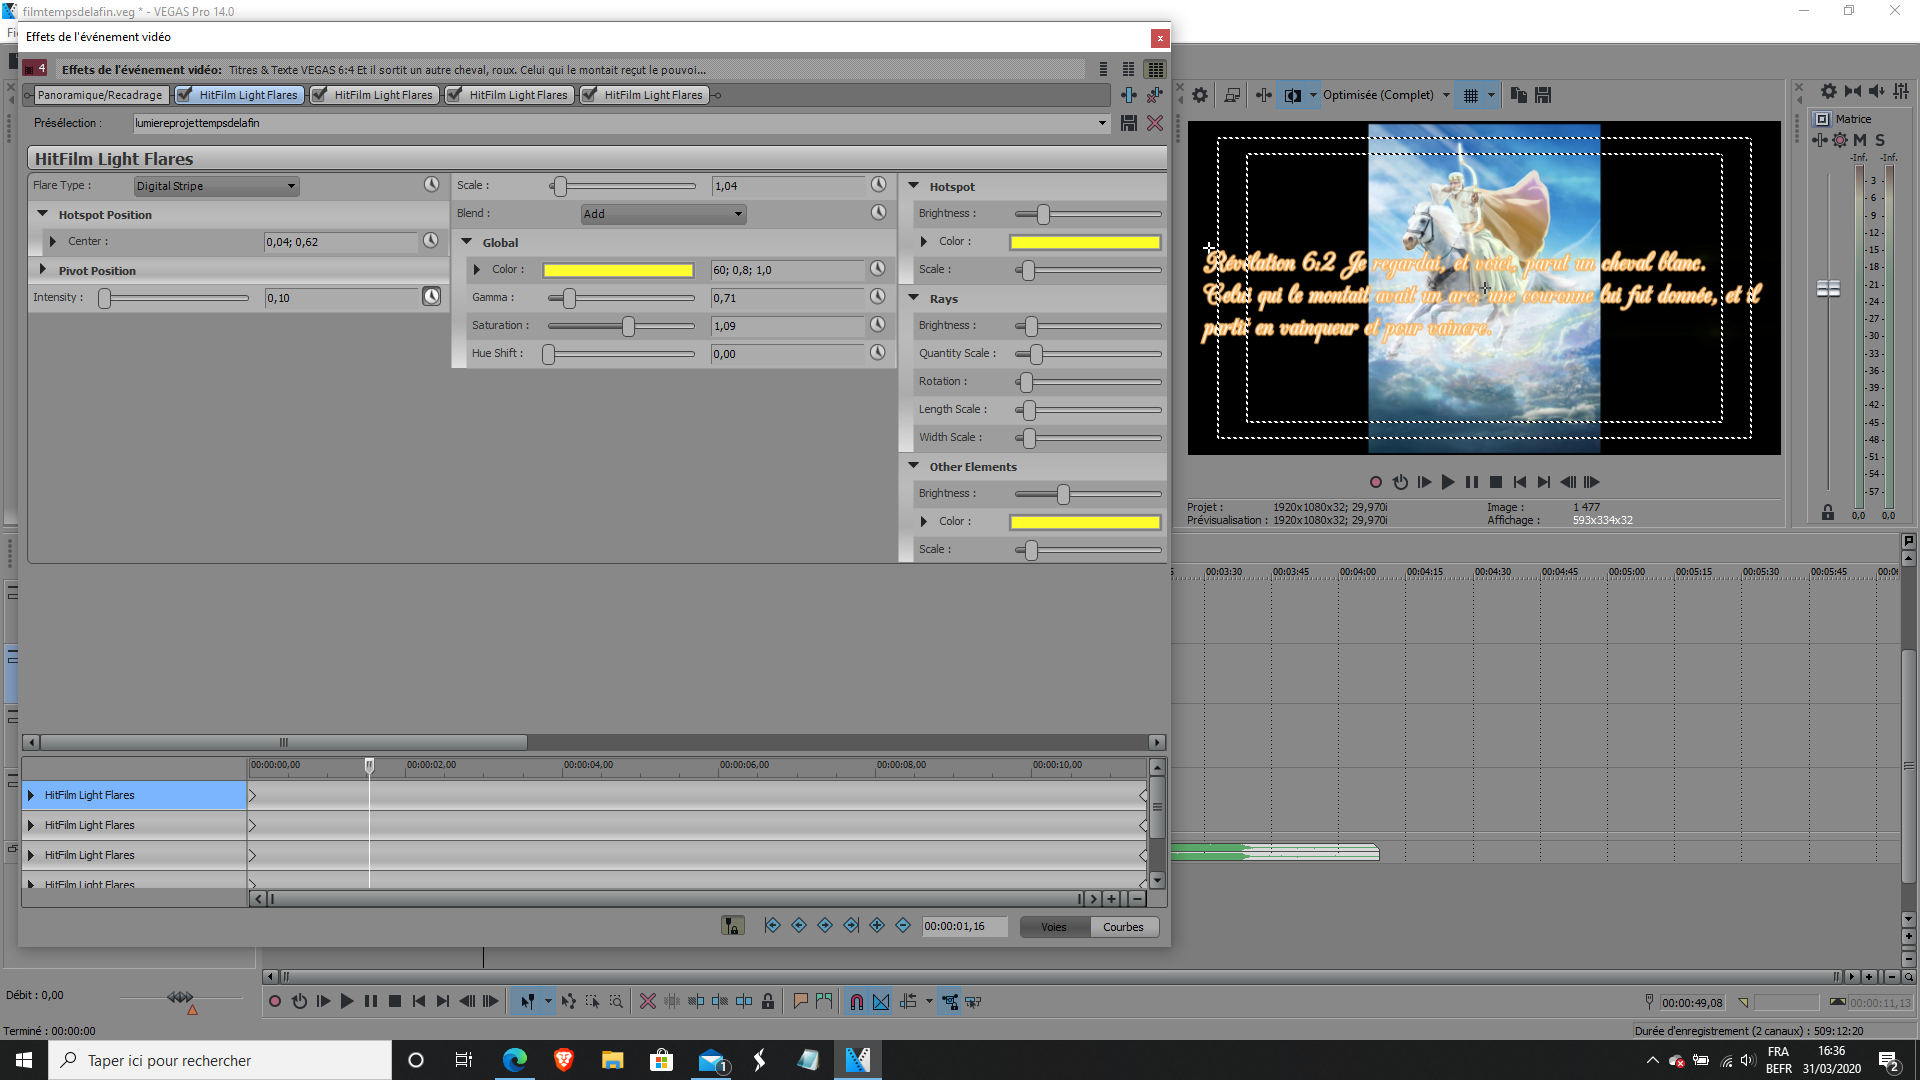1920x1080 pixels.
Task: Click the Global yellow color swatch
Action: pyautogui.click(x=618, y=270)
